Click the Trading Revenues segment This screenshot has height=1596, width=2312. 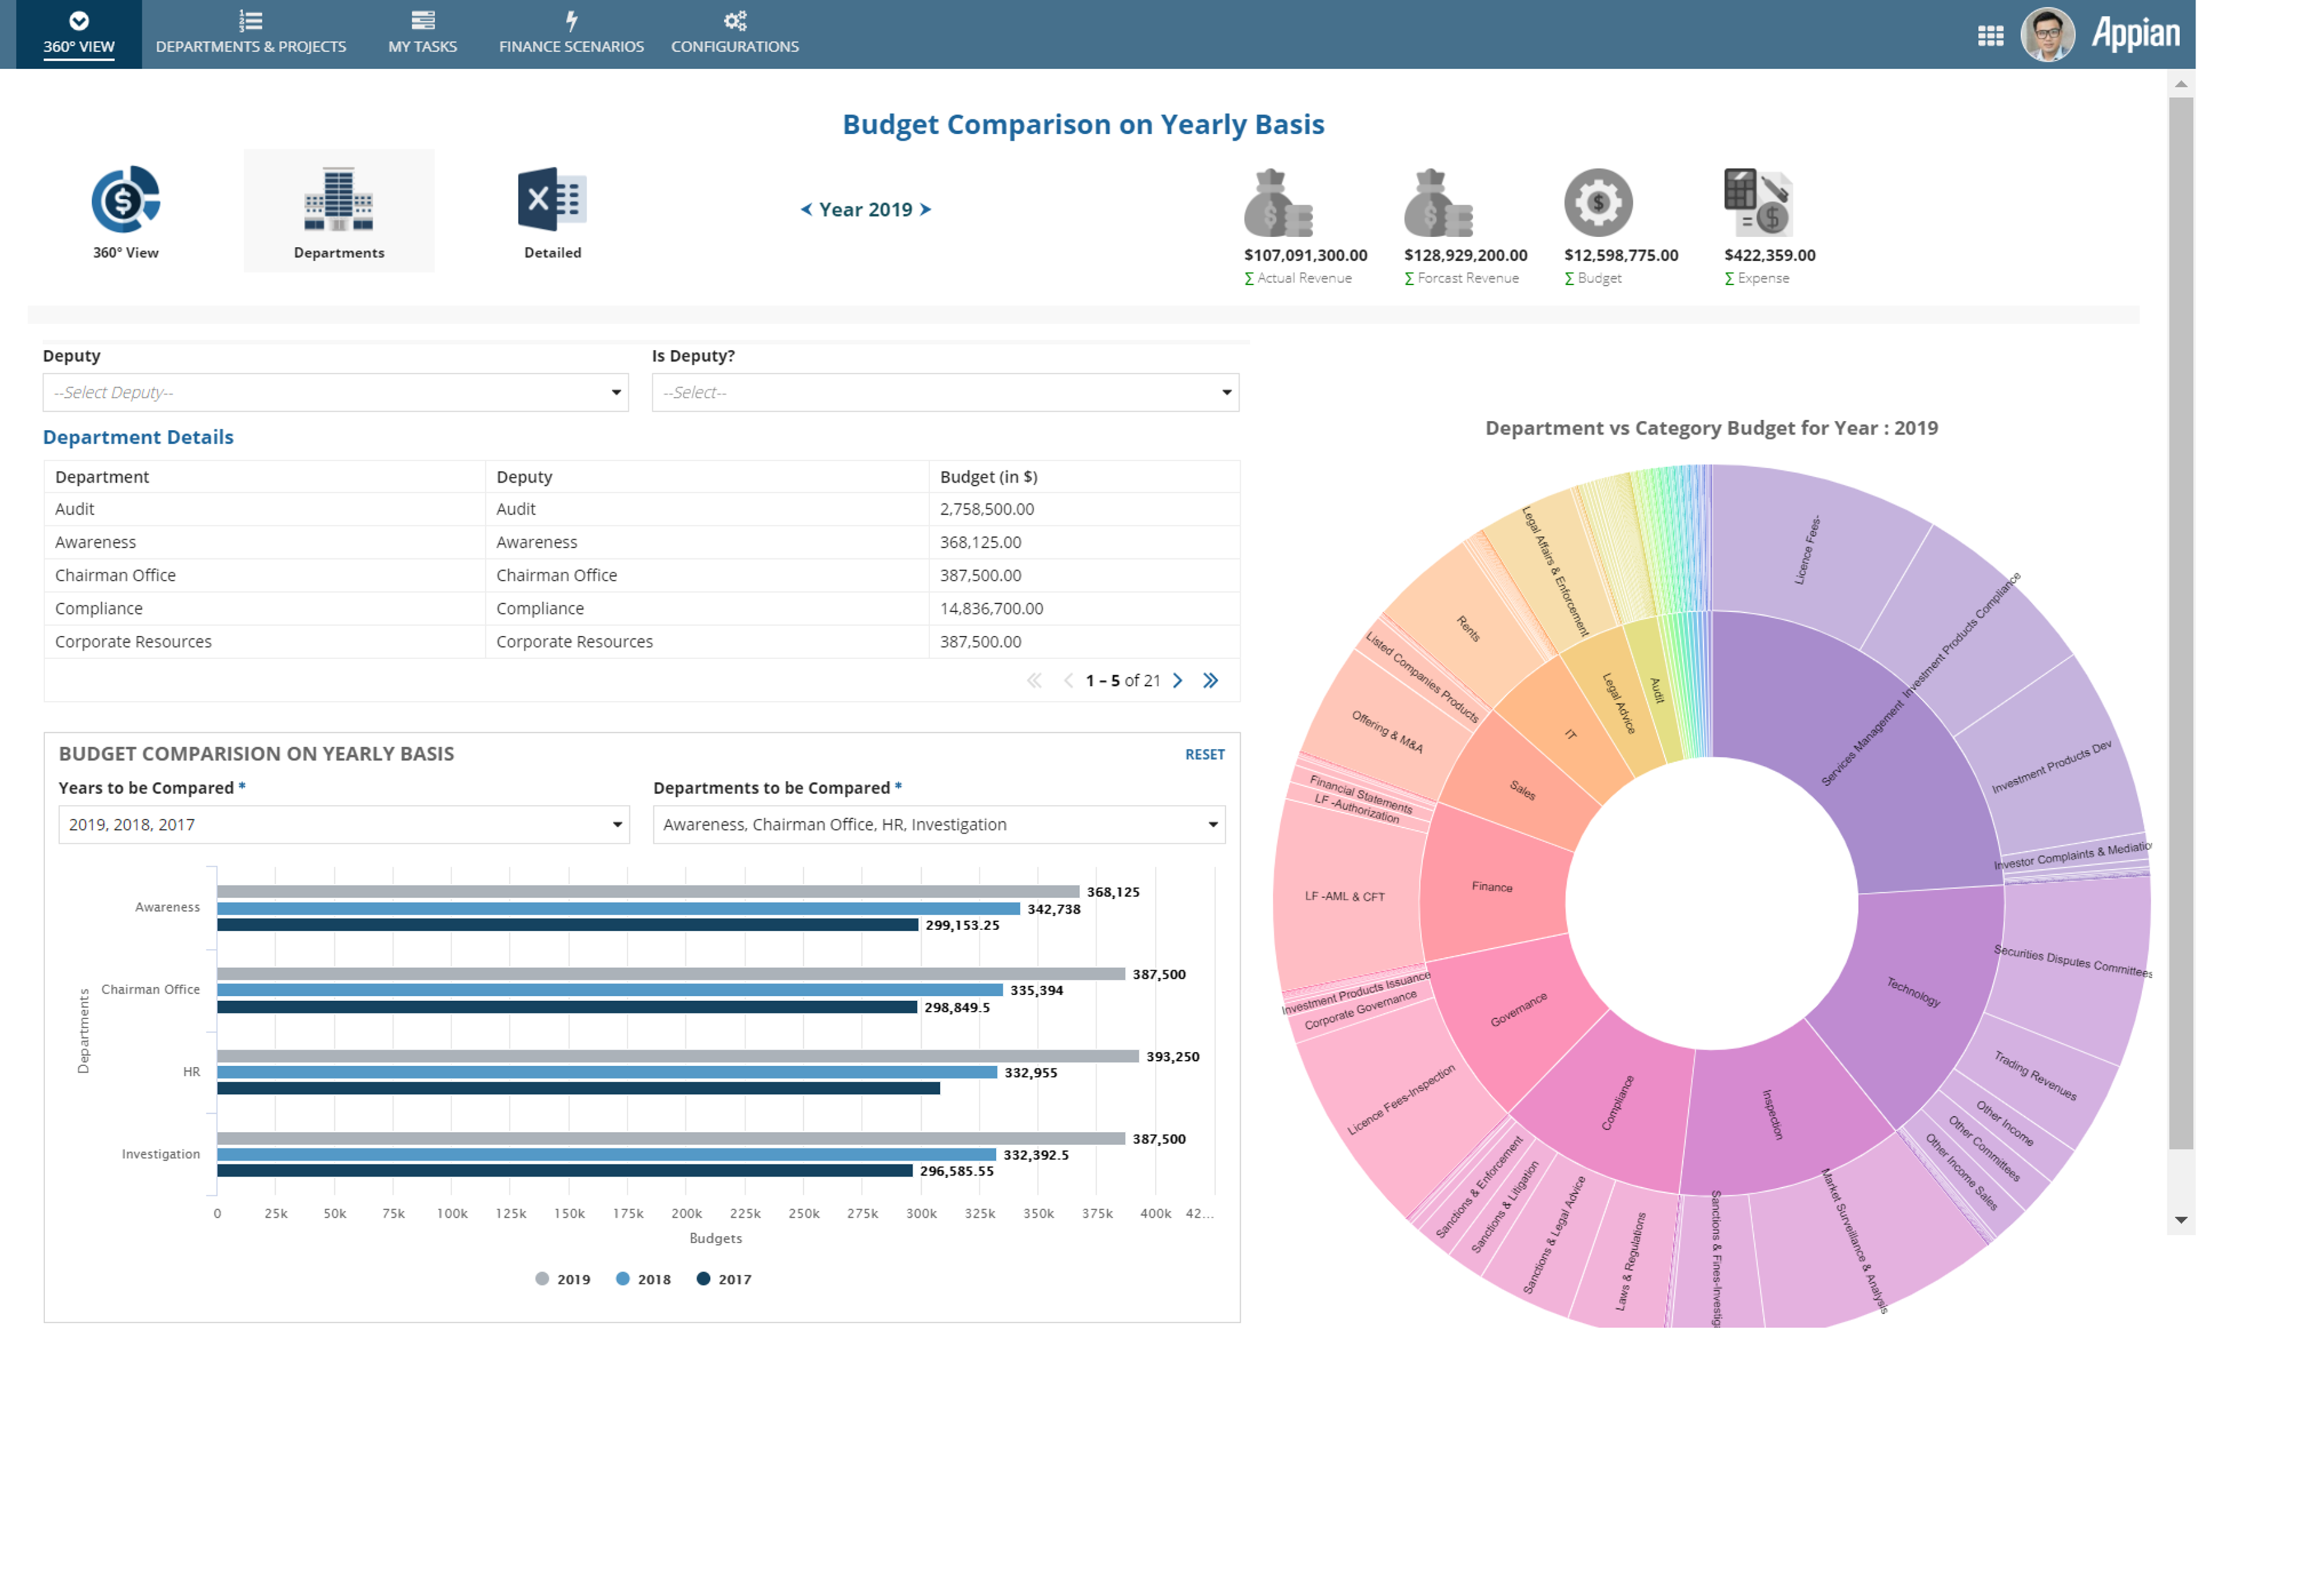pos(2035,1076)
